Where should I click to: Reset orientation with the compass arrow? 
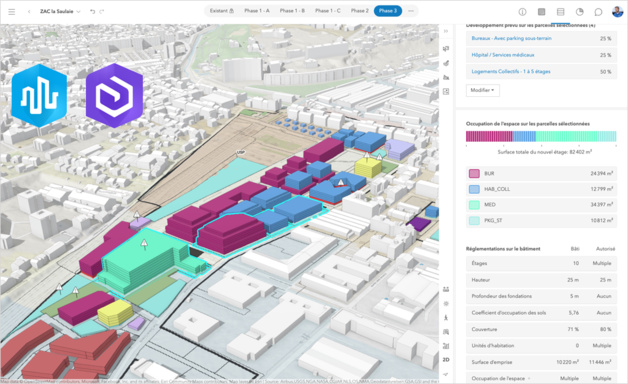click(x=446, y=374)
